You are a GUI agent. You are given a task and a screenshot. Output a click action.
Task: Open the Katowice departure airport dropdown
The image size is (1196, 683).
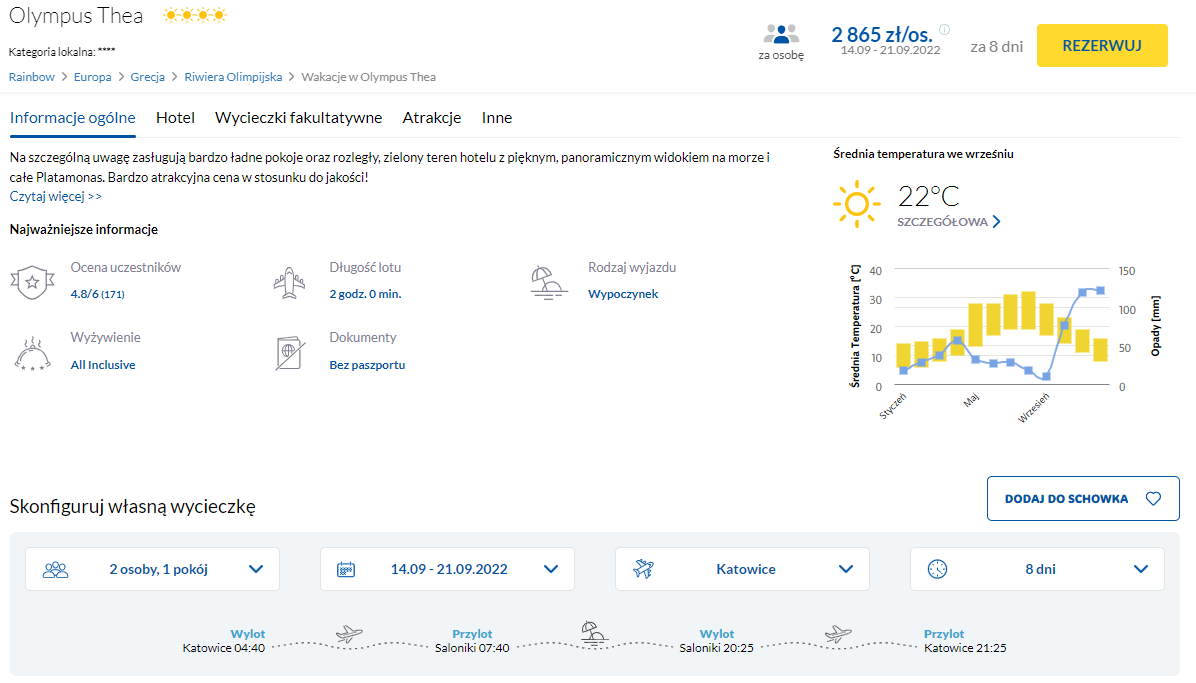tap(742, 569)
